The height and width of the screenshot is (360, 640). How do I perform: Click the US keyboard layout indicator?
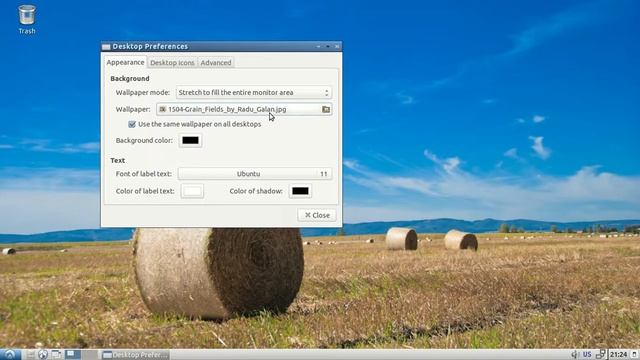[587, 354]
